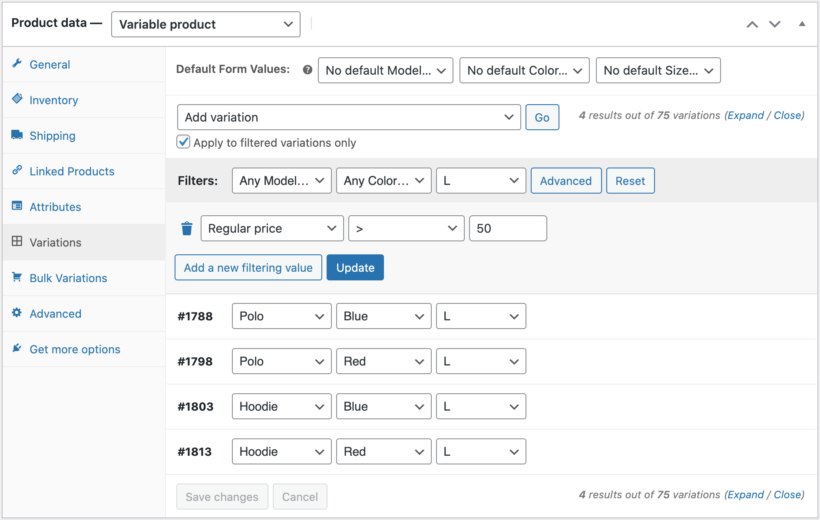Collapse the Product data panel triangle

[x=801, y=23]
